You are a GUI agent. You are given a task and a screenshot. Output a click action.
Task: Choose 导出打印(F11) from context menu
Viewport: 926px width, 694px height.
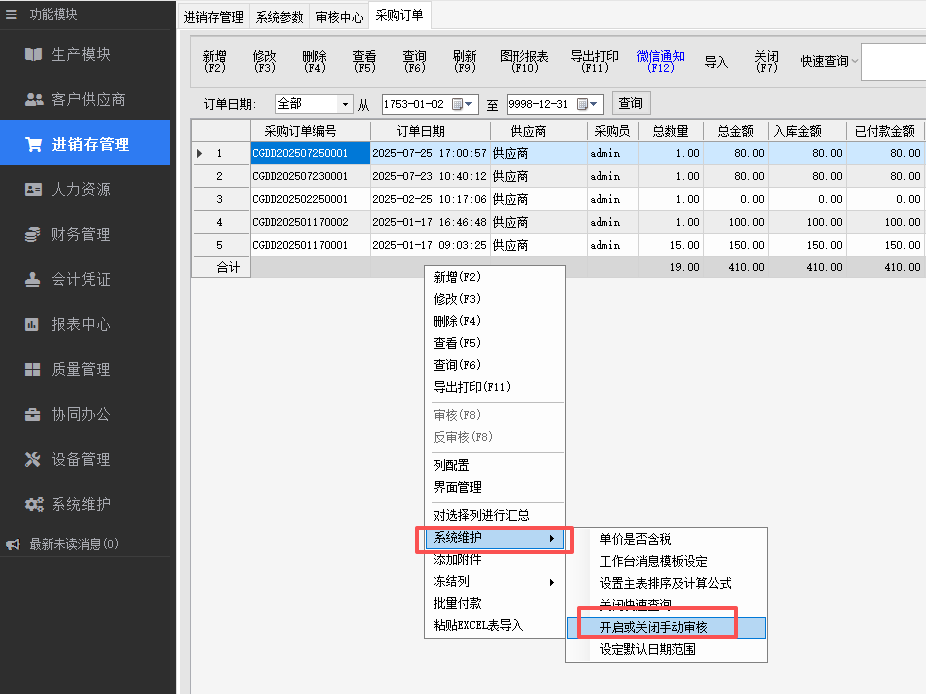471,387
